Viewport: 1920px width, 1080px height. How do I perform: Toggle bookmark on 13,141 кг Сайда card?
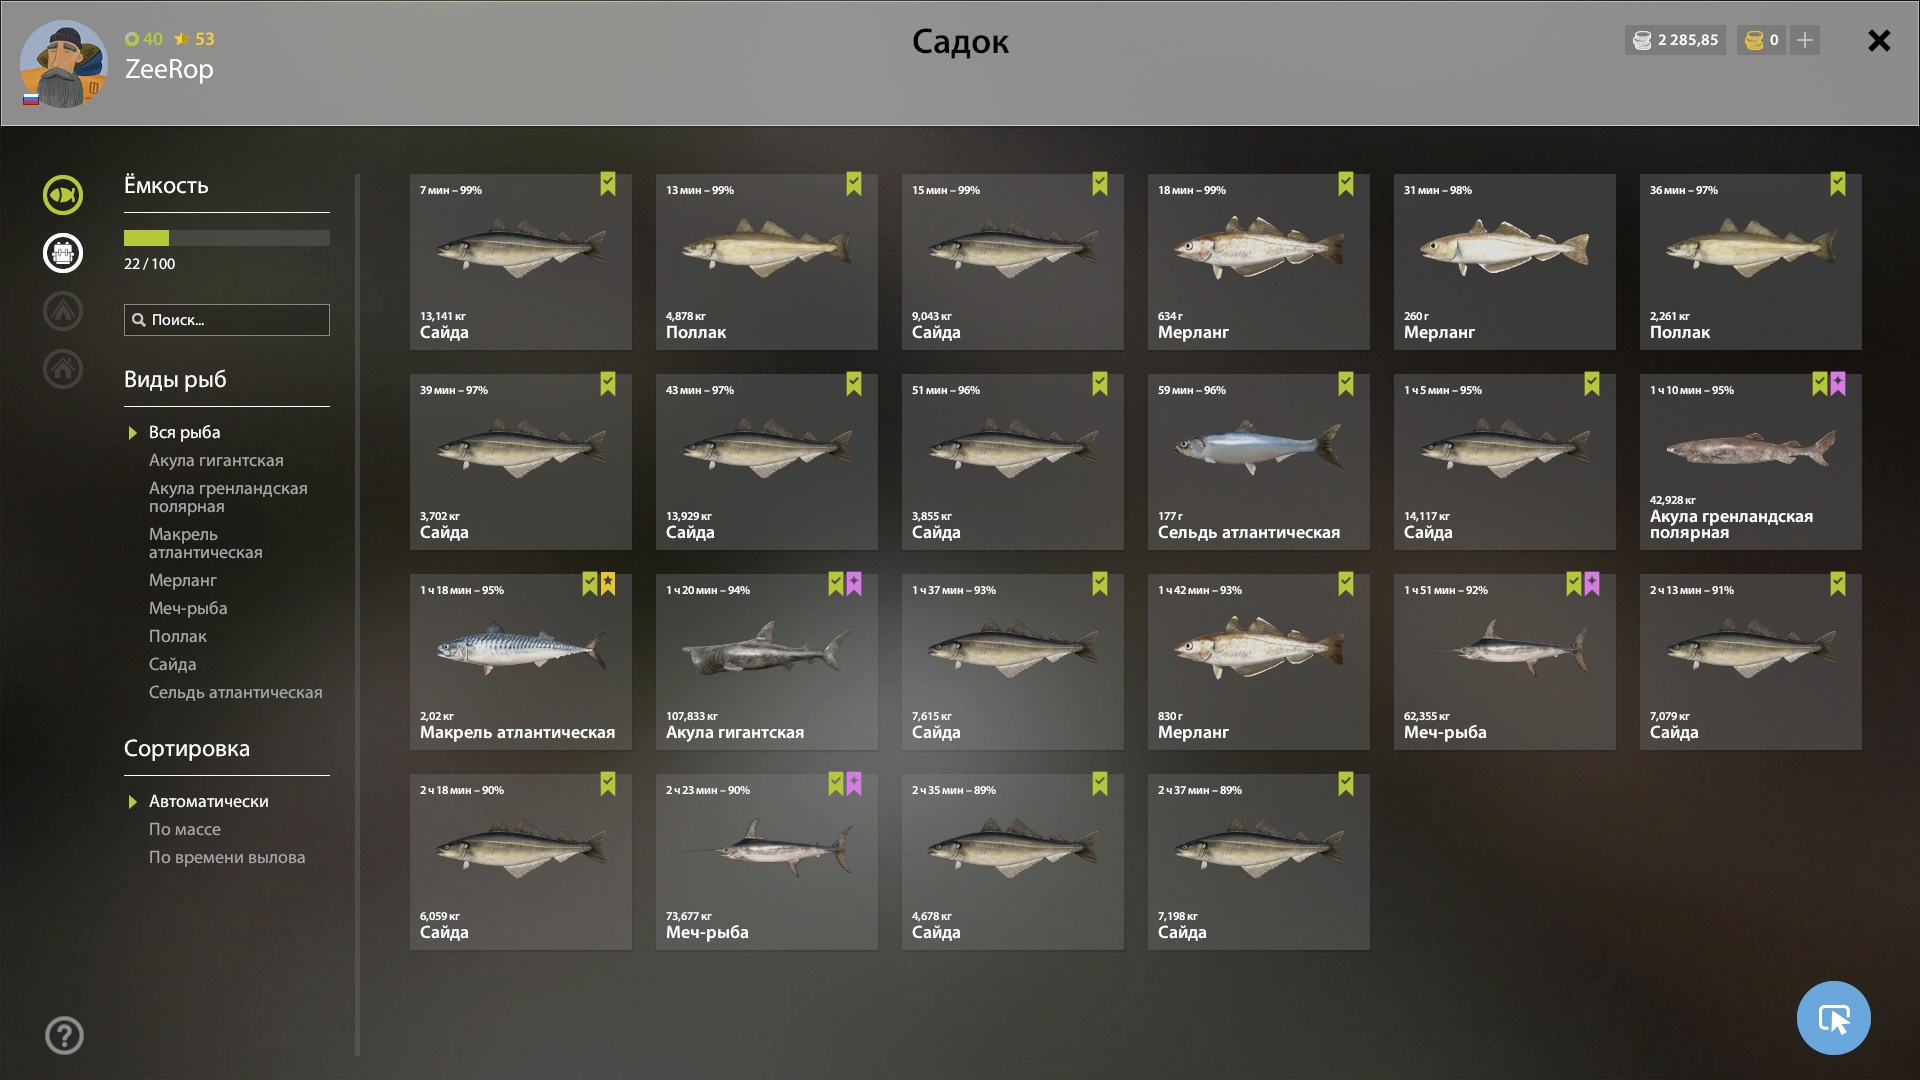pyautogui.click(x=608, y=184)
